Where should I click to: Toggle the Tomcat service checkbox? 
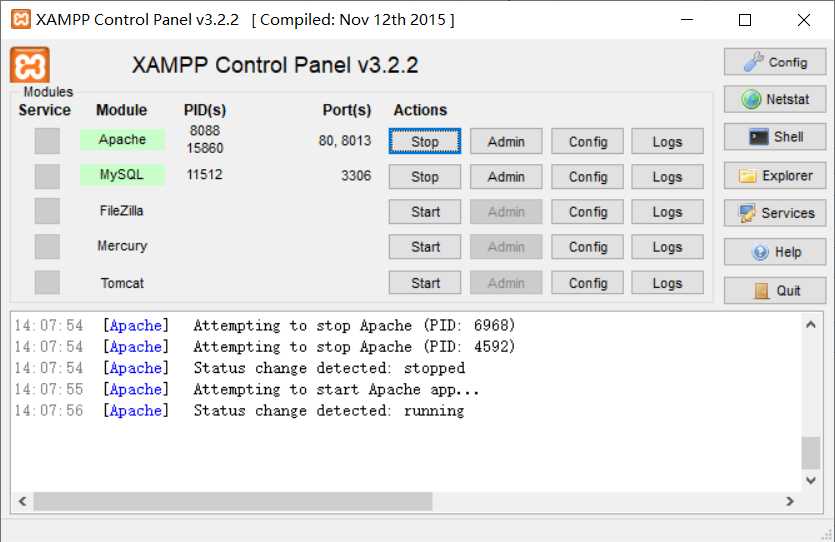tap(47, 282)
